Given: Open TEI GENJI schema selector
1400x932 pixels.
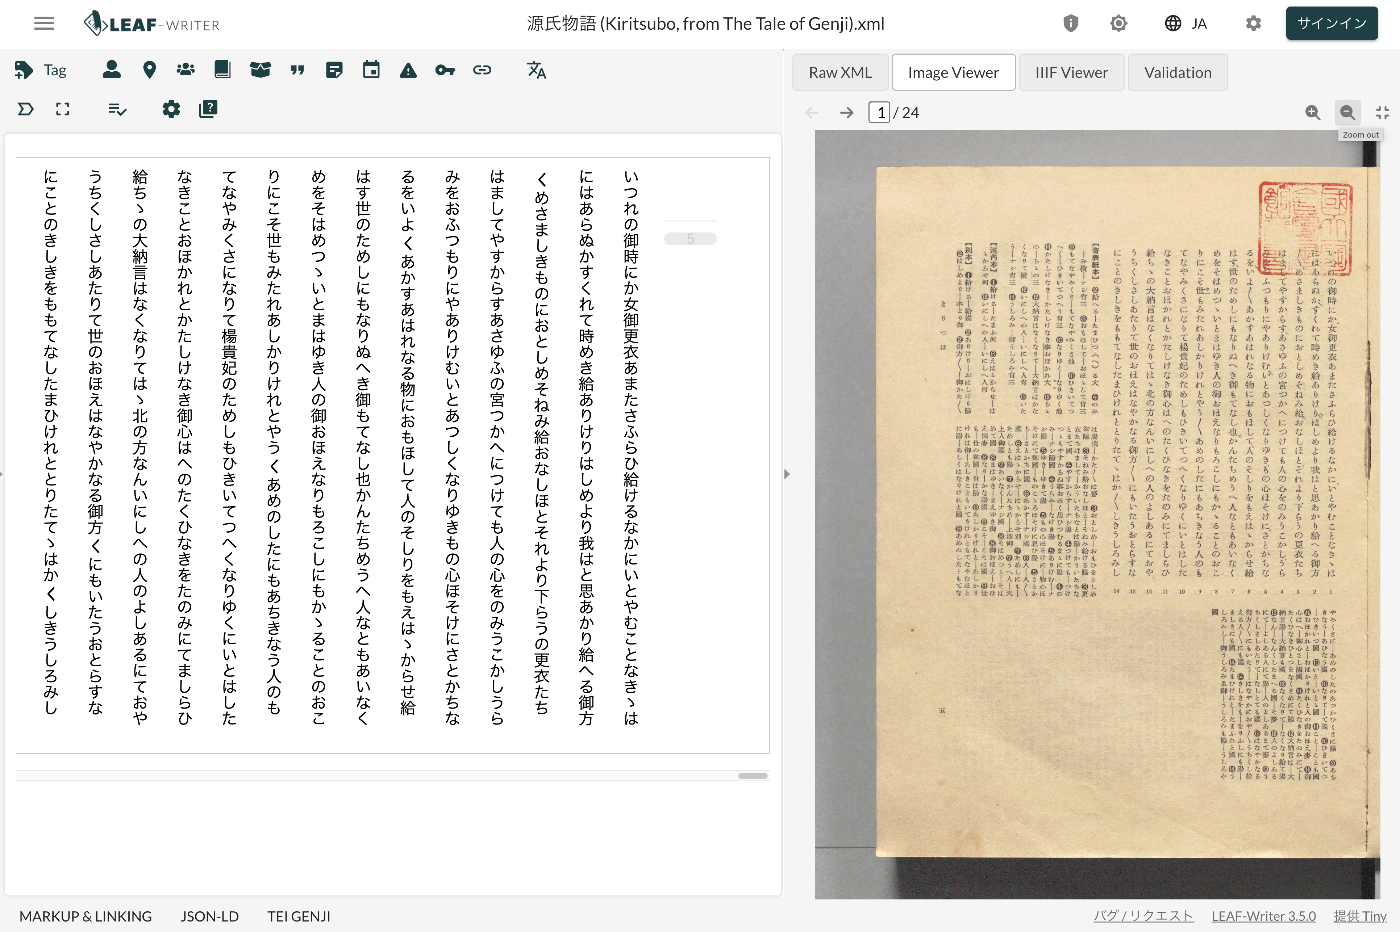Looking at the screenshot, I should [x=299, y=916].
